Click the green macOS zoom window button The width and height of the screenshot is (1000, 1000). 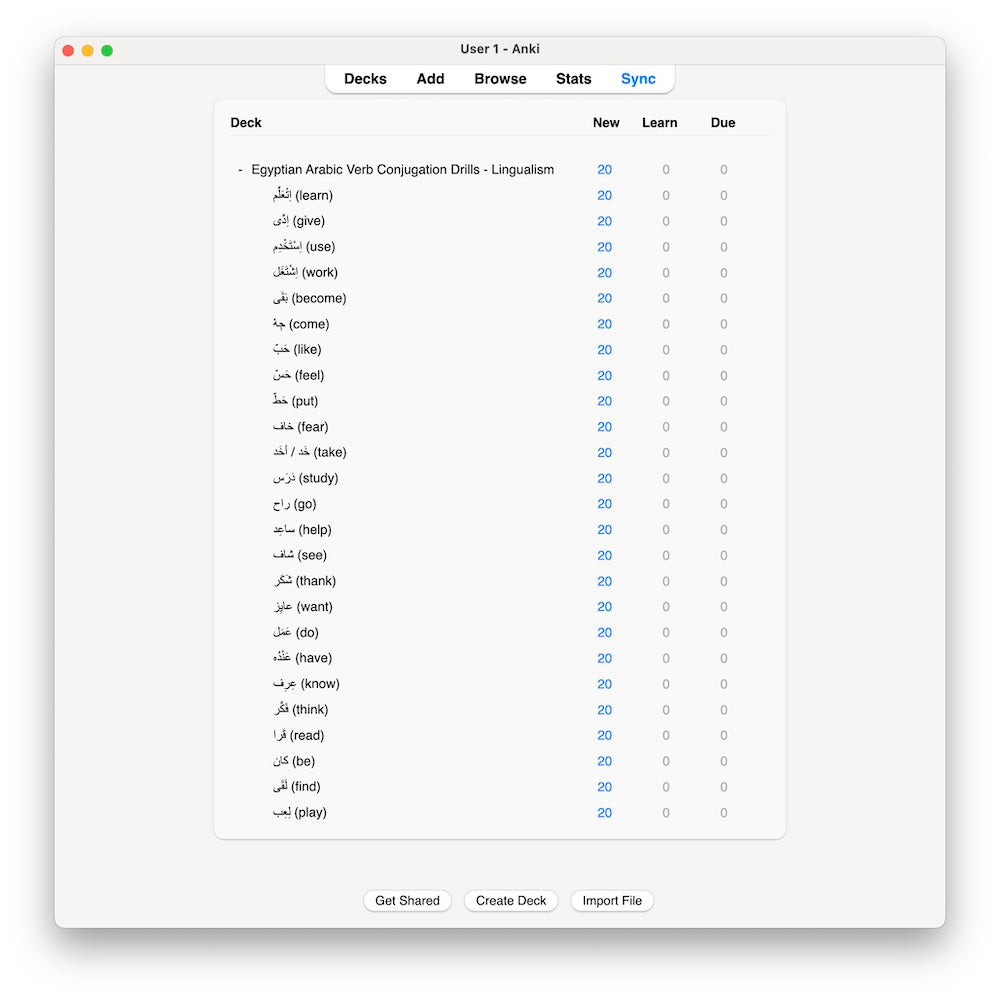click(107, 50)
